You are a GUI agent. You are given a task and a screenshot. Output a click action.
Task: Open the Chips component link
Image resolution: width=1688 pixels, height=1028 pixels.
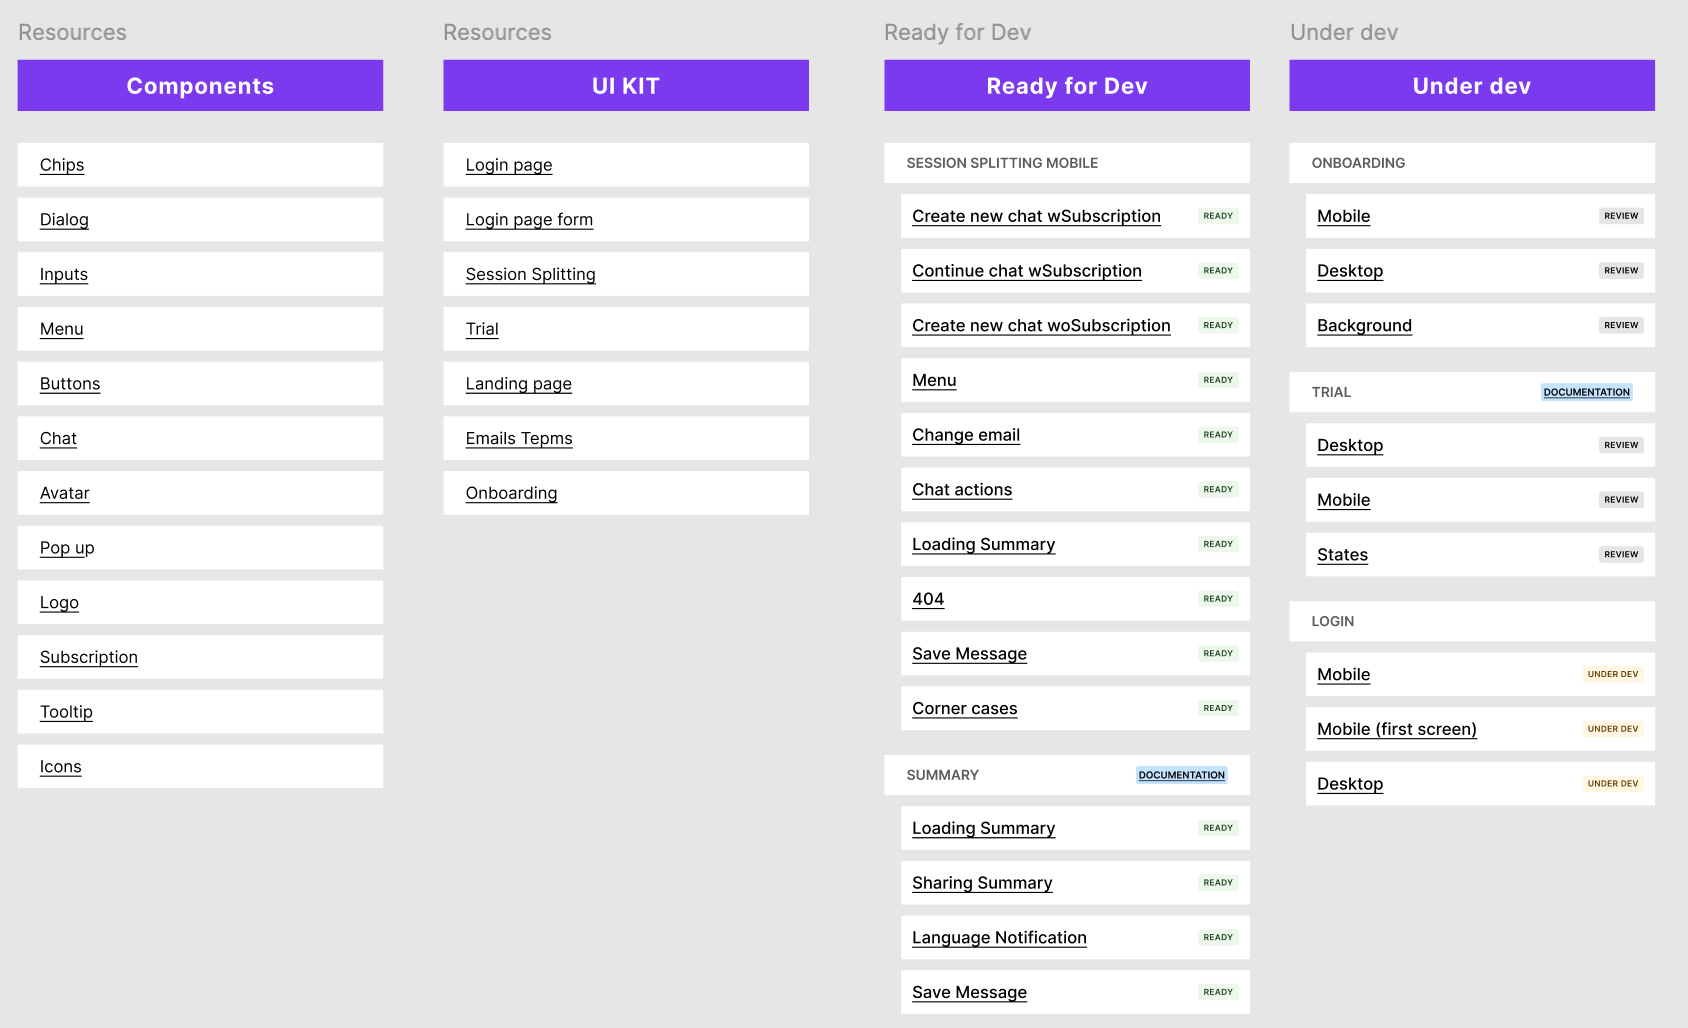pyautogui.click(x=62, y=165)
